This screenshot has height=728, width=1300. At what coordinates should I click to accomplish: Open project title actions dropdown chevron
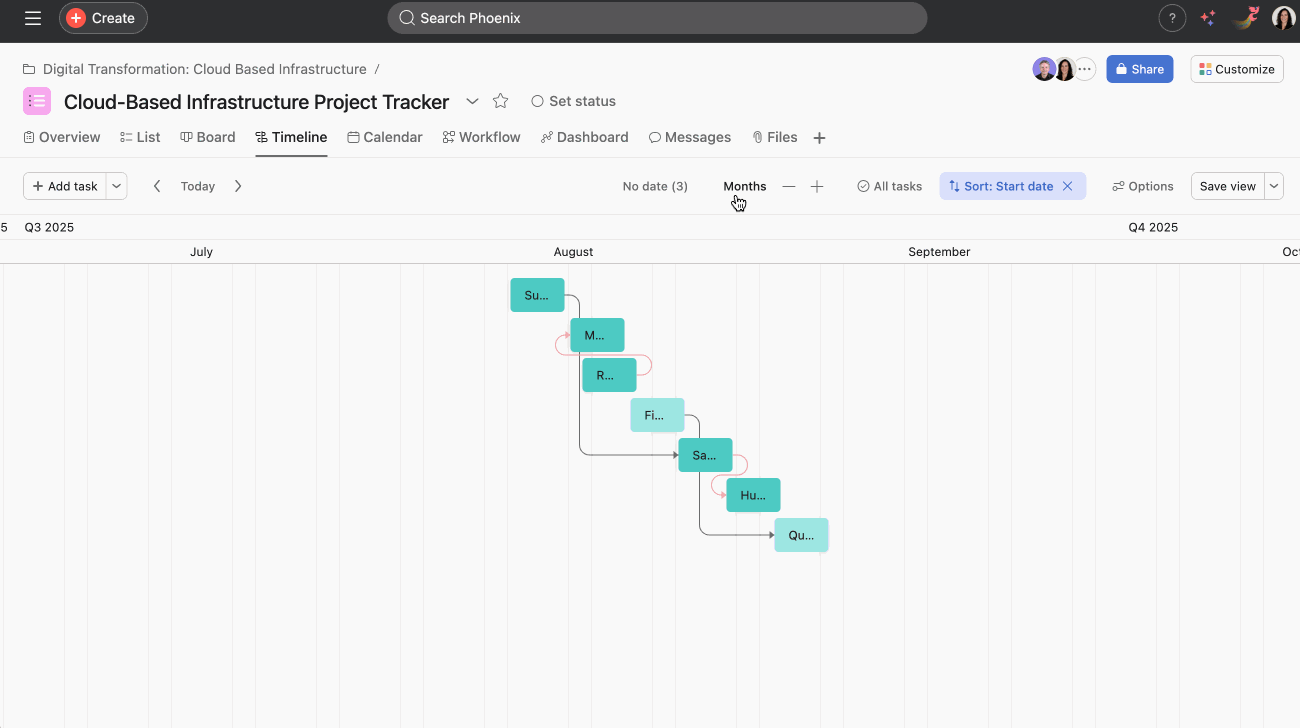[x=473, y=101]
